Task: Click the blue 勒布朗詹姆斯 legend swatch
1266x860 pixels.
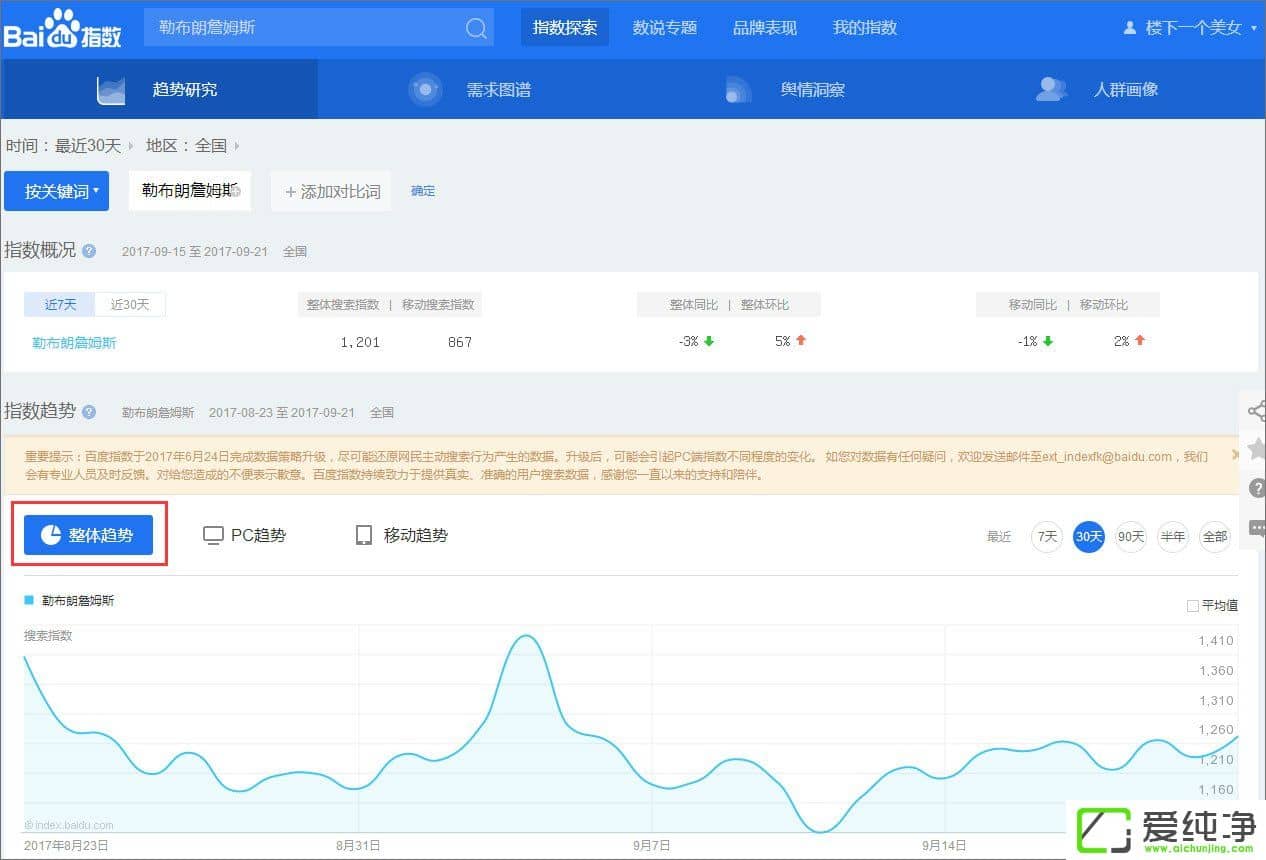Action: (29, 601)
